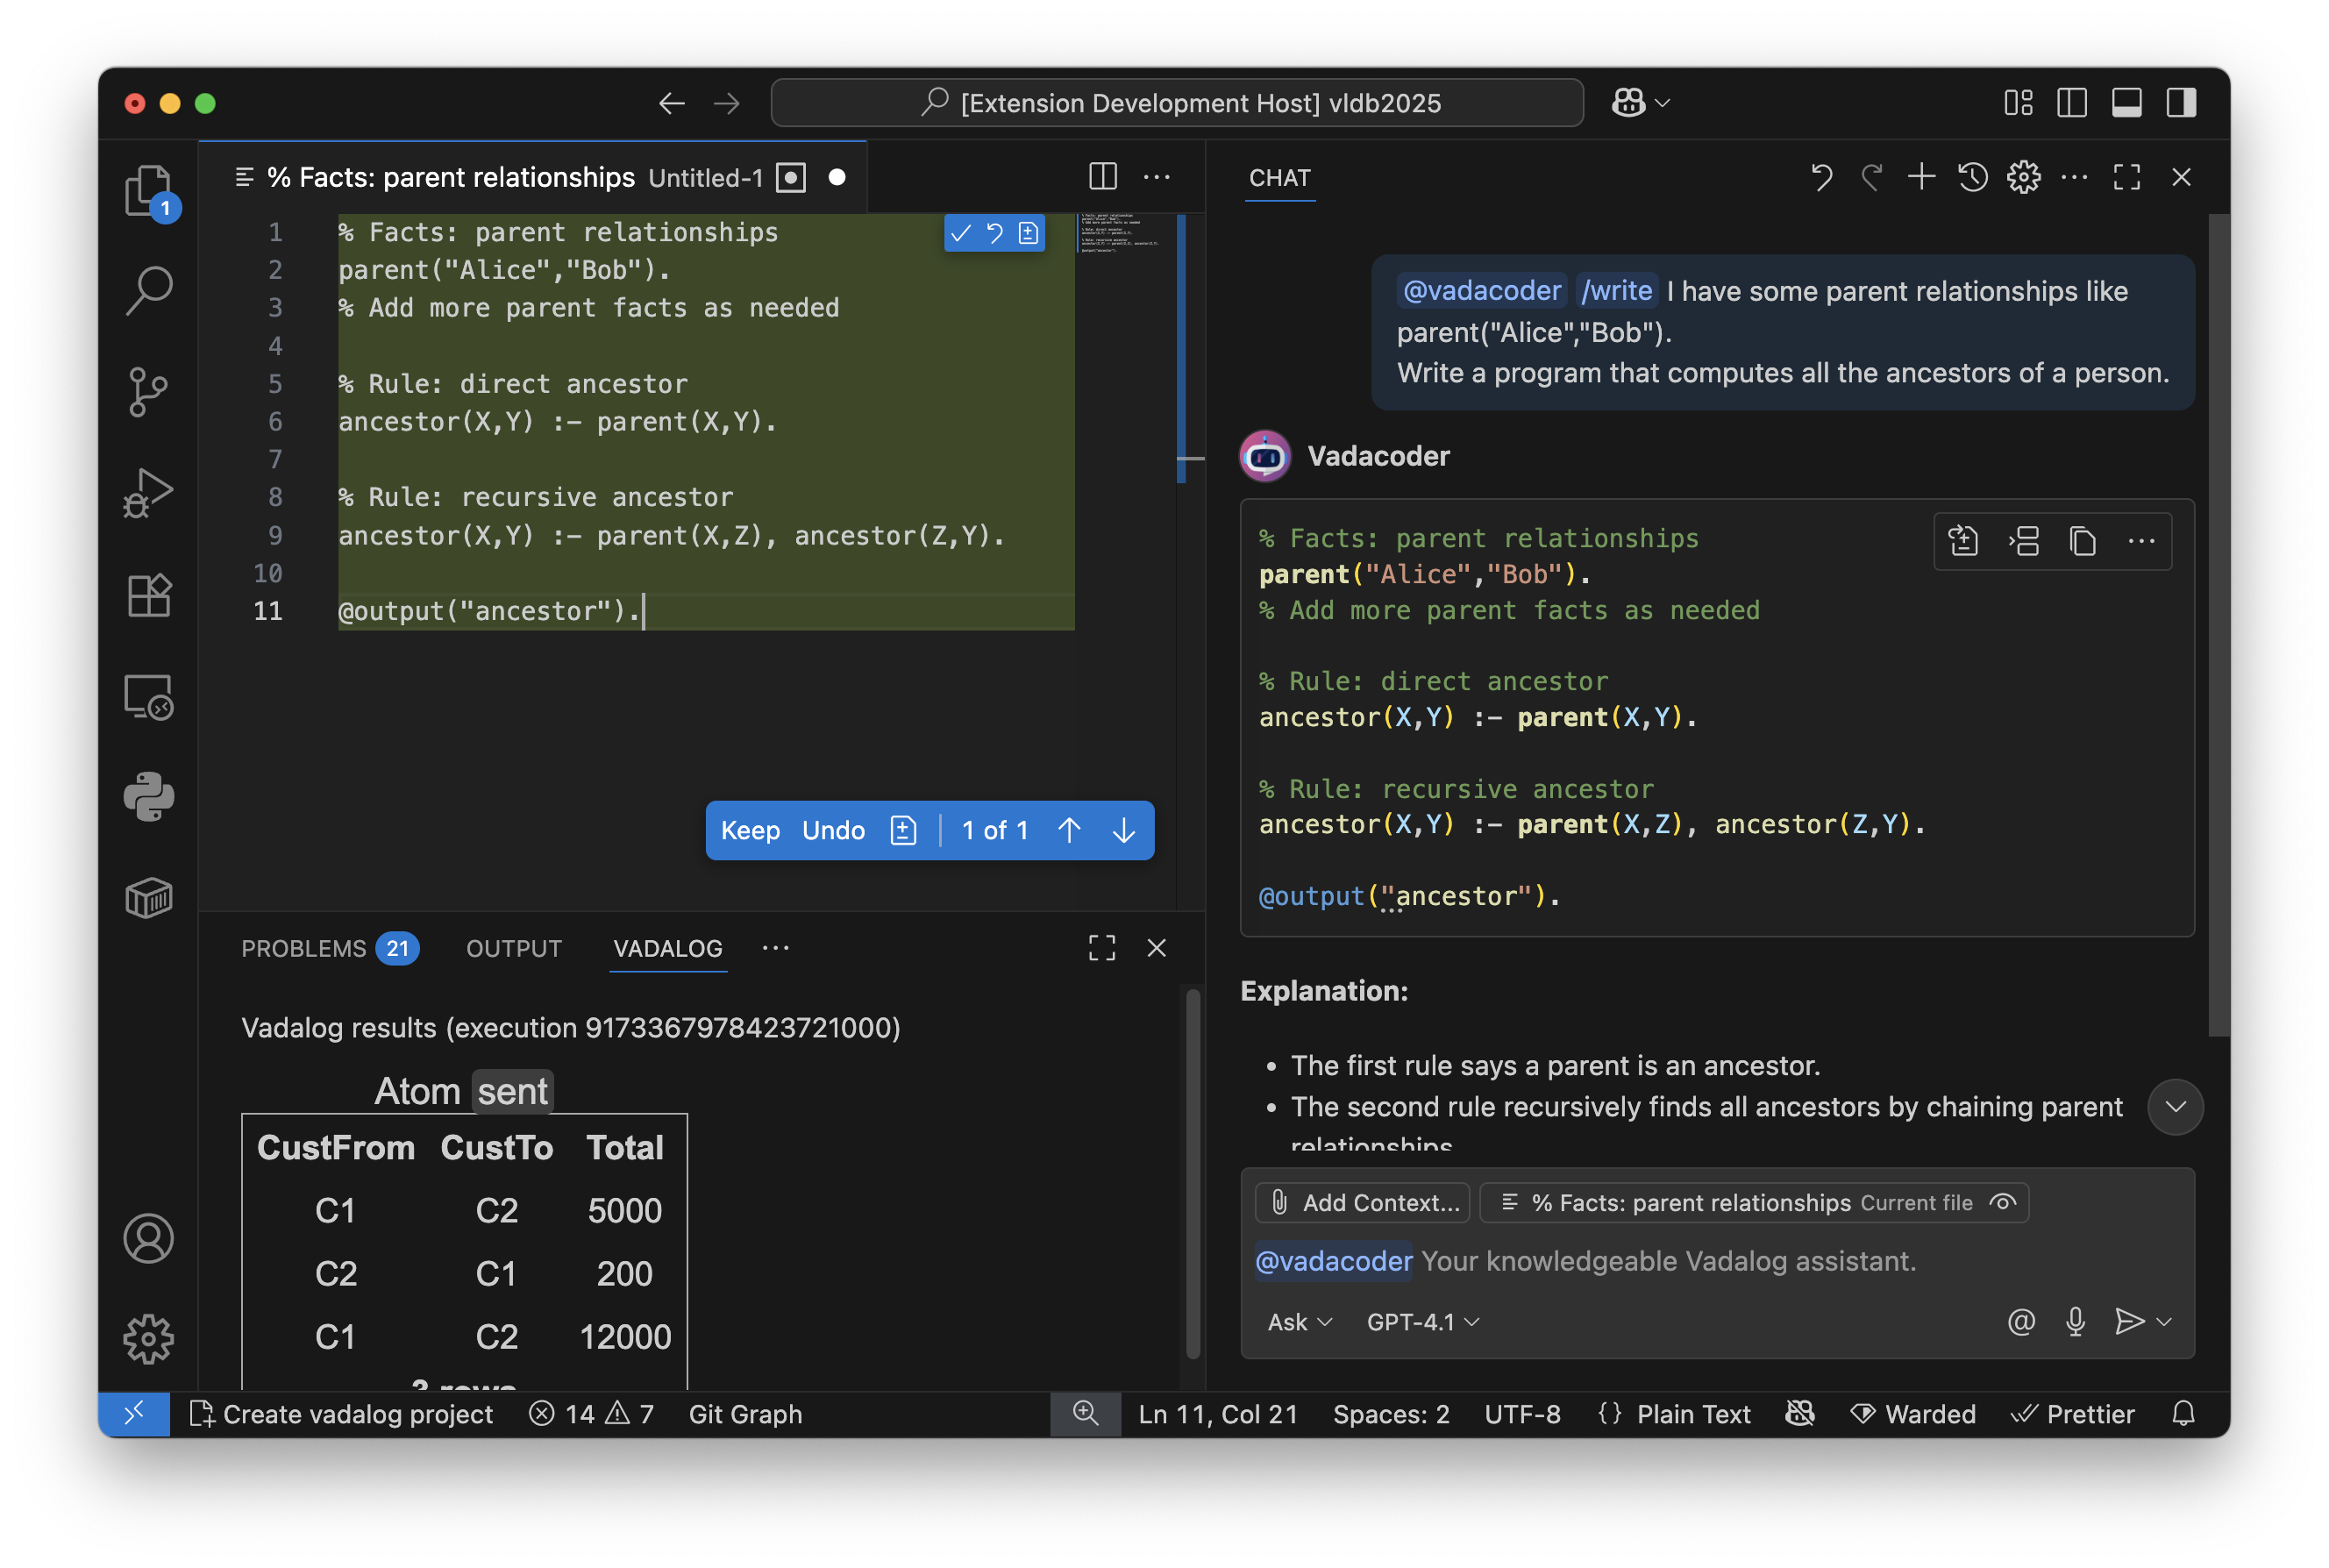This screenshot has height=1568, width=2329.
Task: Select the VADALOG panel tab
Action: (x=667, y=947)
